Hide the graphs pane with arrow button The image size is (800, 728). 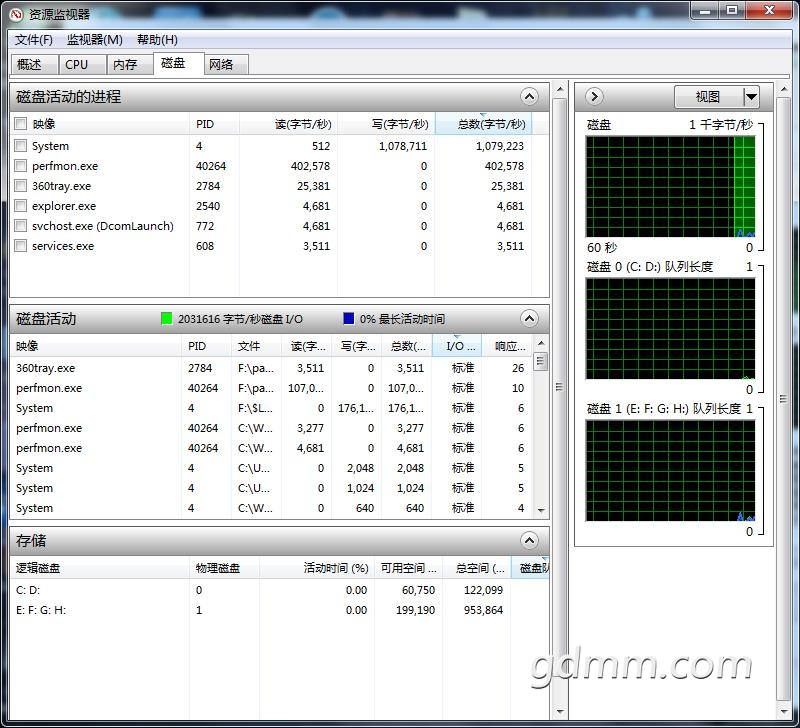pyautogui.click(x=594, y=97)
